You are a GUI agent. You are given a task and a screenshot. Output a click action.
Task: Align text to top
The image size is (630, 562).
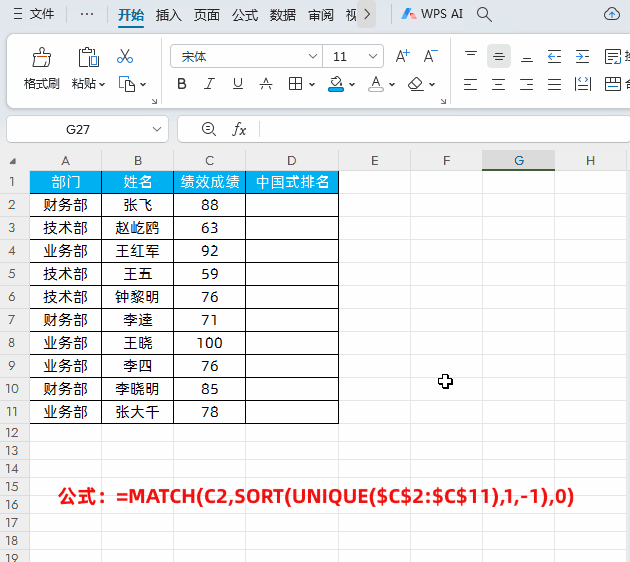coord(471,56)
